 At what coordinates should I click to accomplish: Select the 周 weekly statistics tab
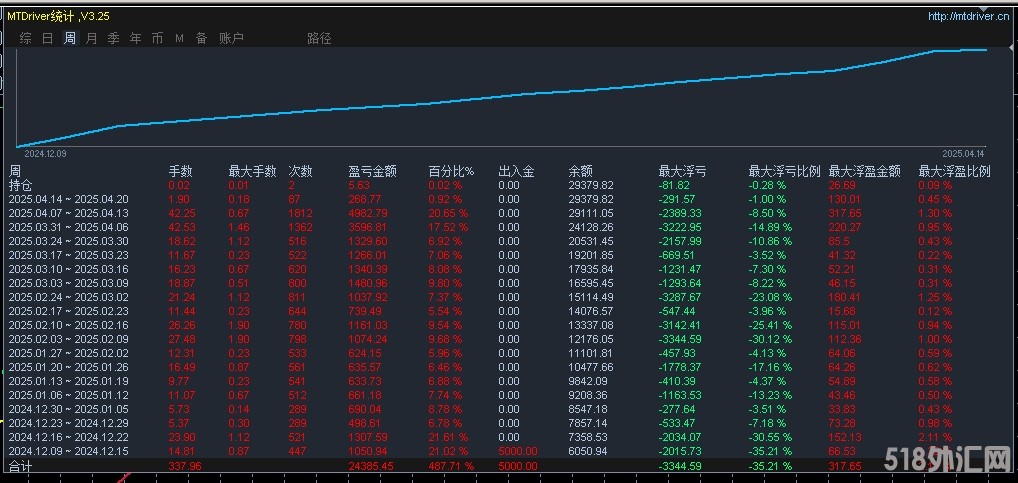(x=70, y=38)
